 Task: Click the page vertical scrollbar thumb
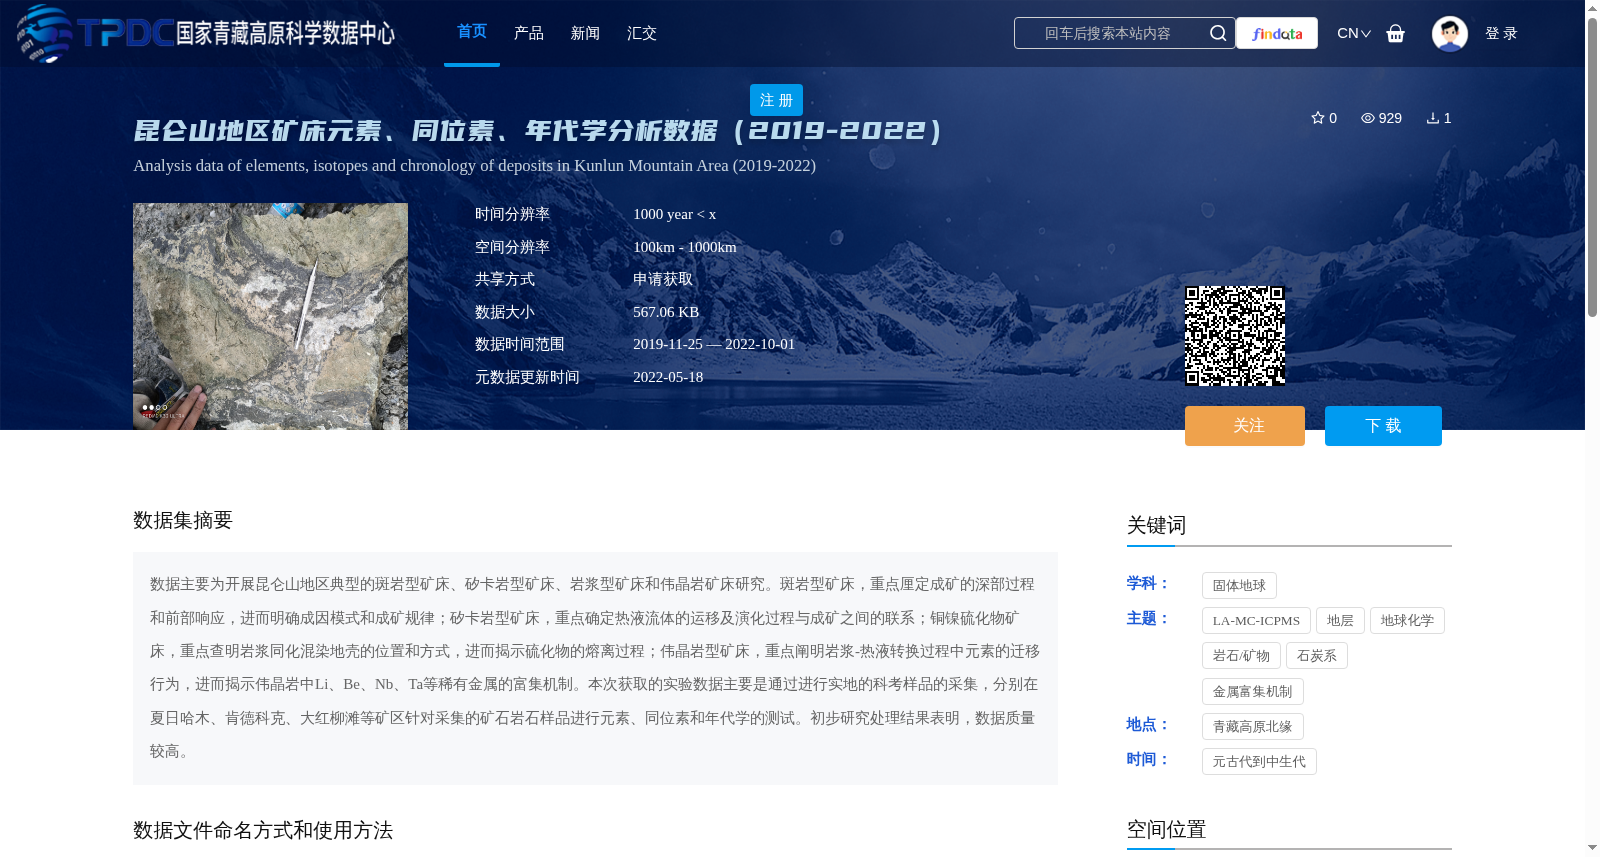click(1592, 168)
